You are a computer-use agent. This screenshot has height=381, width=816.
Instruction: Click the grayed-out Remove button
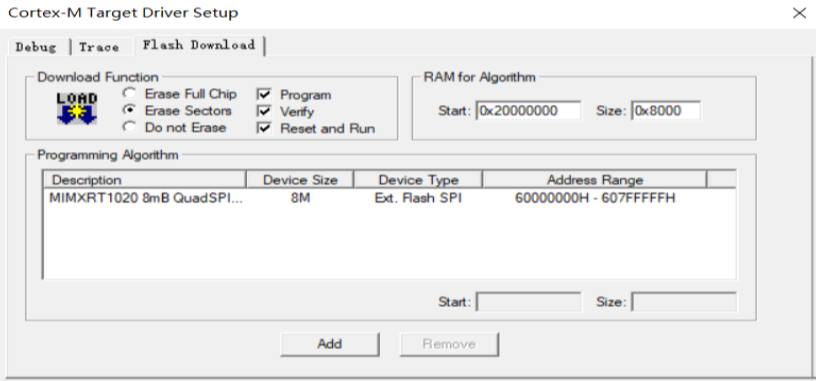[449, 344]
